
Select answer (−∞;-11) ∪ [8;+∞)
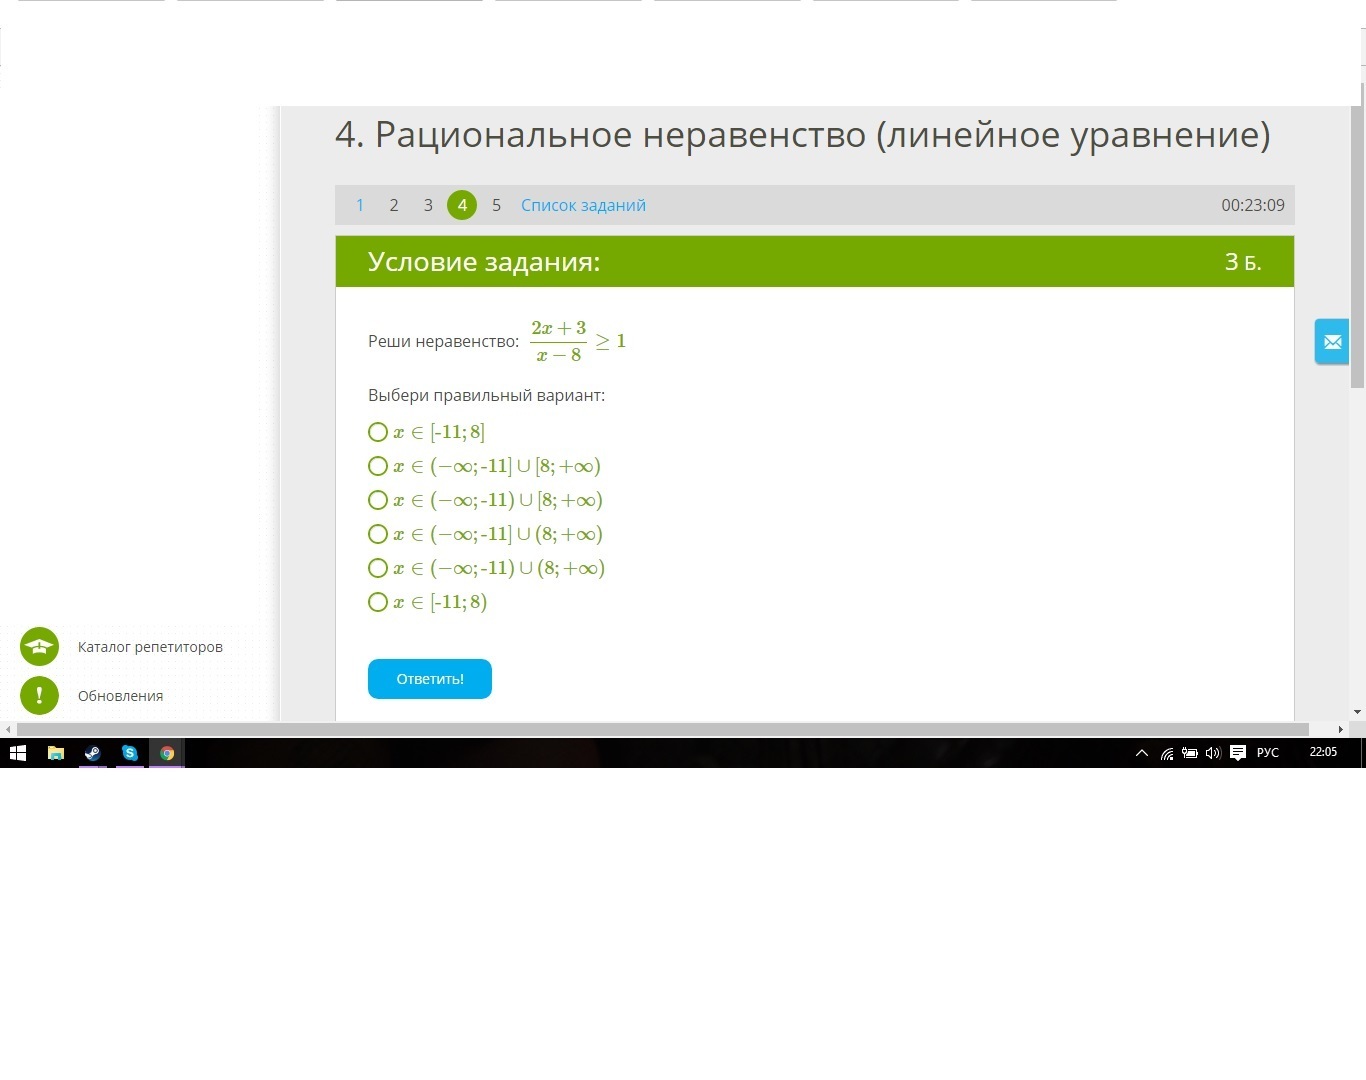tap(378, 500)
